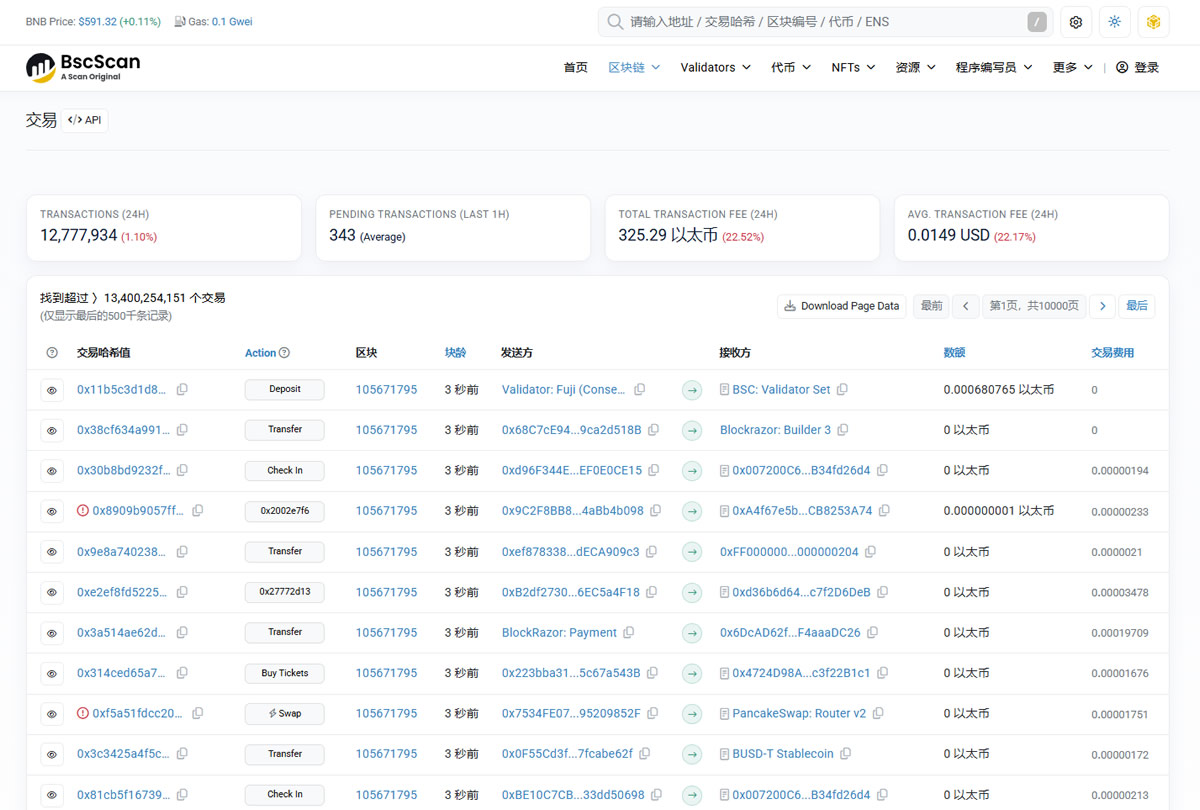Expand the 区块链 menu
This screenshot has height=810, width=1200.
click(x=634, y=67)
